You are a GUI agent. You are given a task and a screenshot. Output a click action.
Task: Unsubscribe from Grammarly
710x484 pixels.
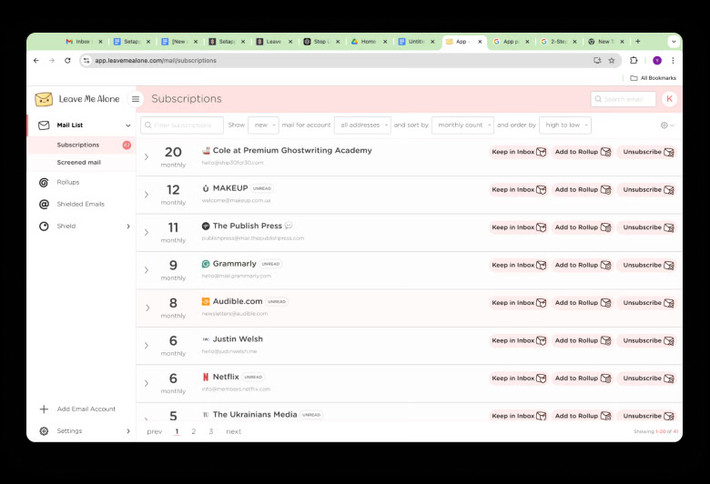coord(648,265)
